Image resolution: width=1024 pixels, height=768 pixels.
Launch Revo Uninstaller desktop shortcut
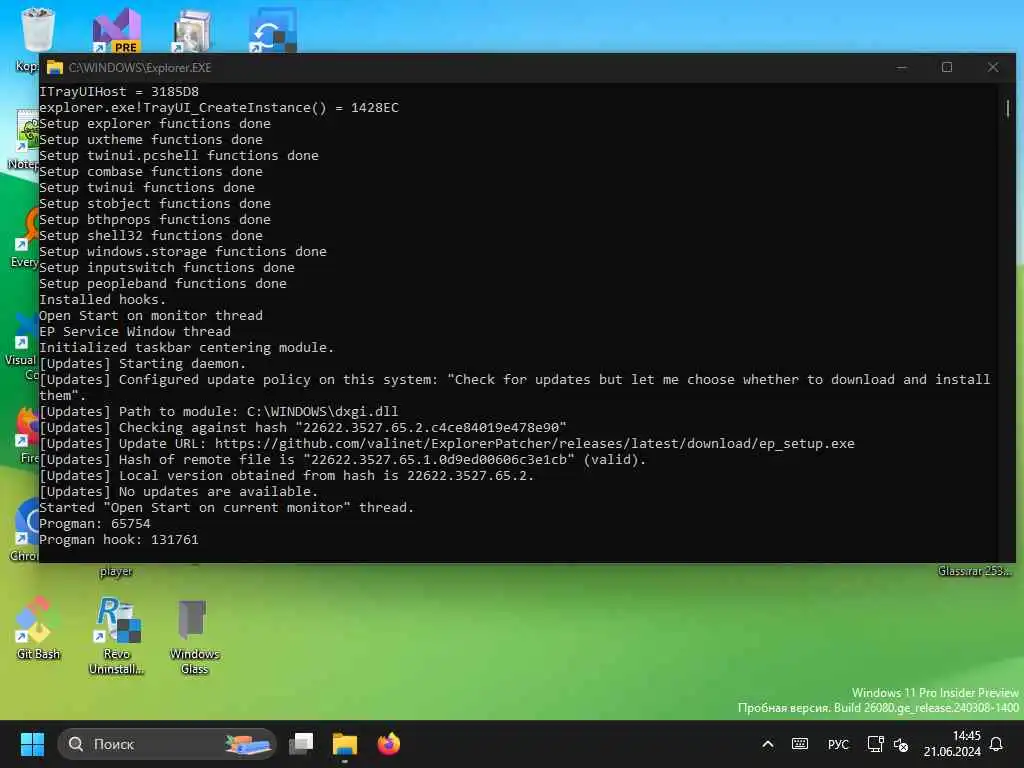[117, 635]
